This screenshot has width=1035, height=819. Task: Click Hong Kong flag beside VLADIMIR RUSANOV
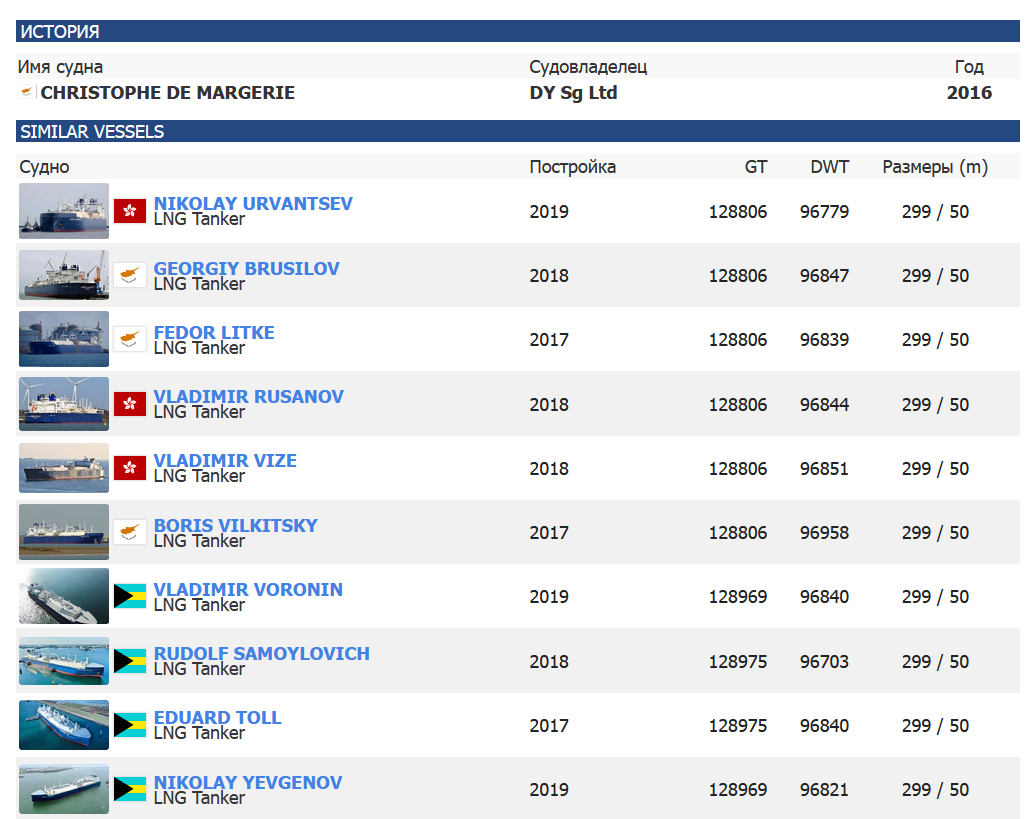coord(130,404)
